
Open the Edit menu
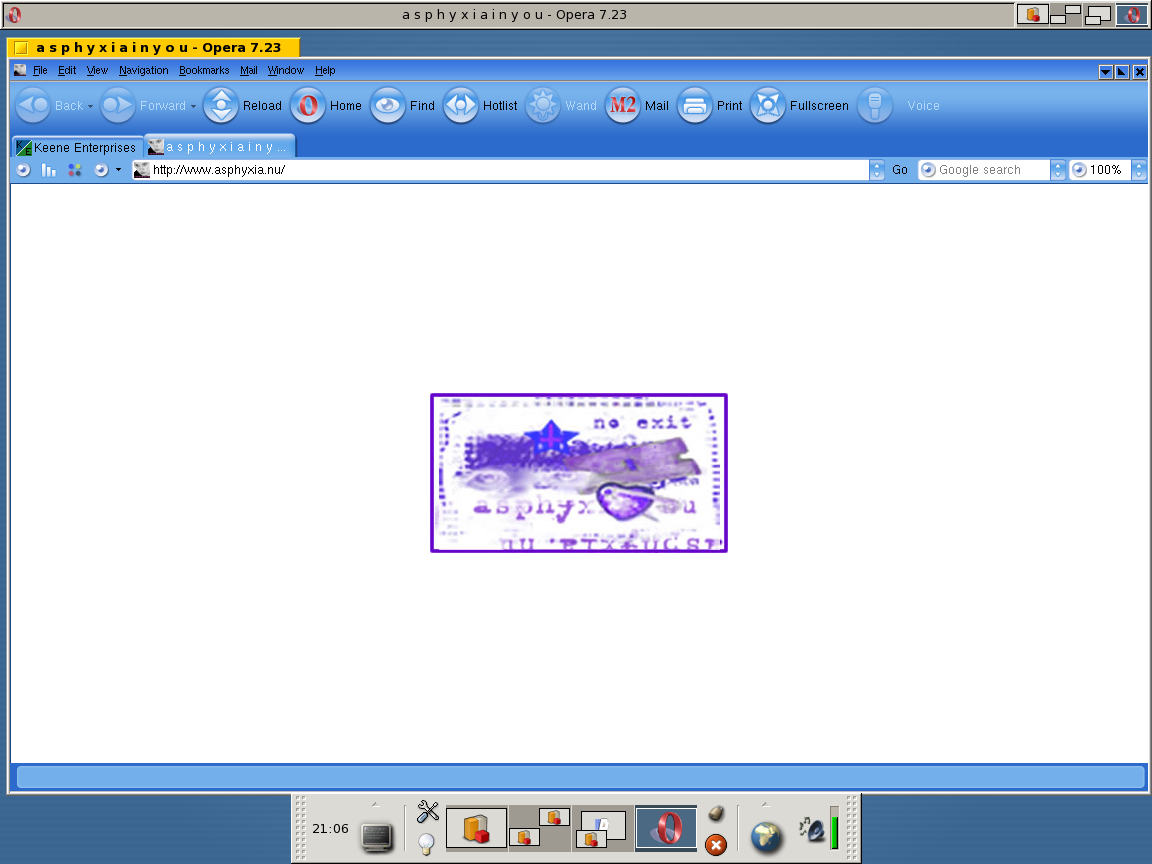pos(67,71)
